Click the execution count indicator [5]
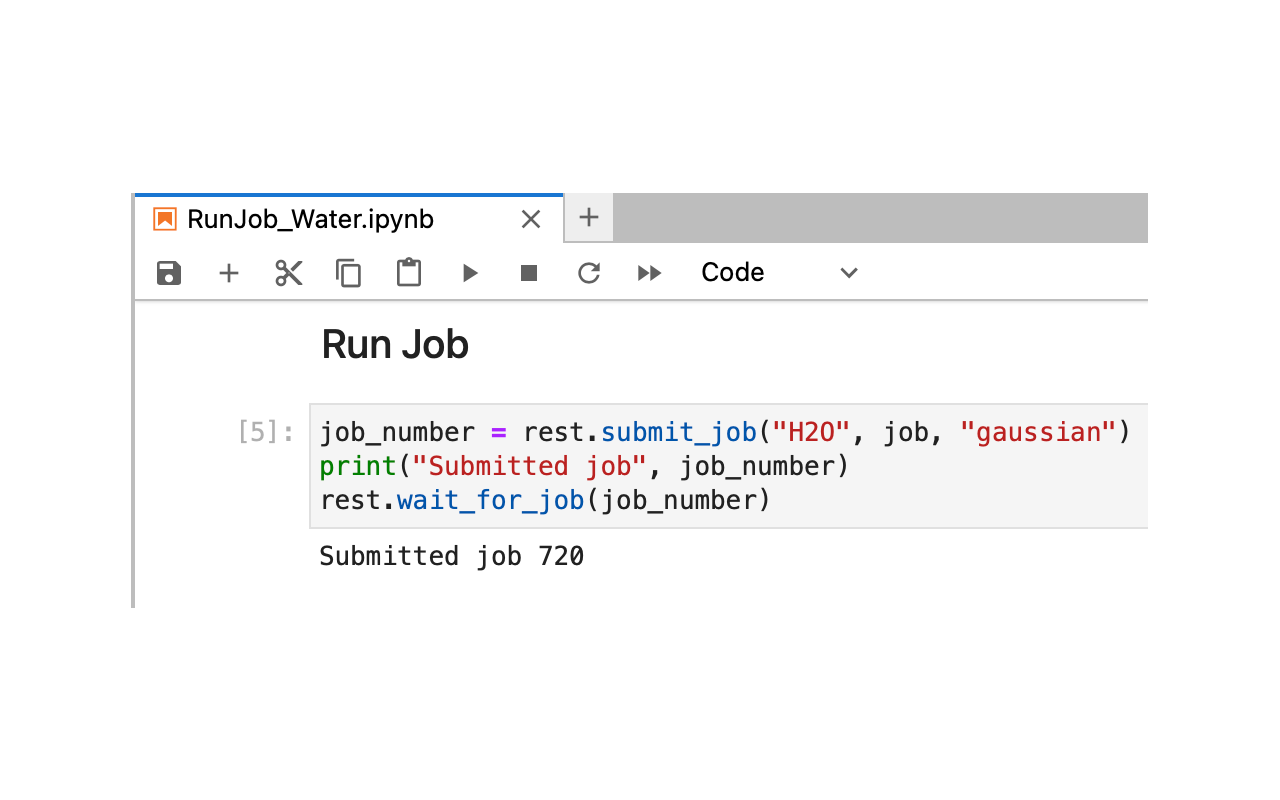The image size is (1280, 800). click(264, 432)
